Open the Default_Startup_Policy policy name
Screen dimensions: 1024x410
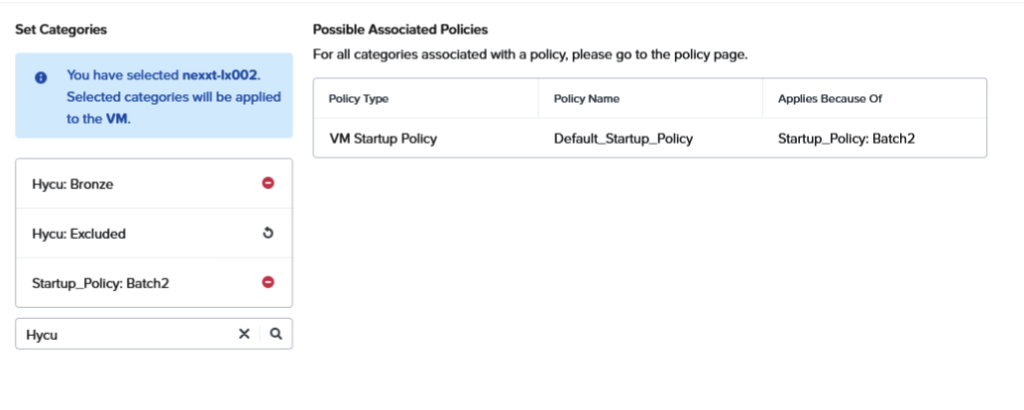tap(623, 138)
